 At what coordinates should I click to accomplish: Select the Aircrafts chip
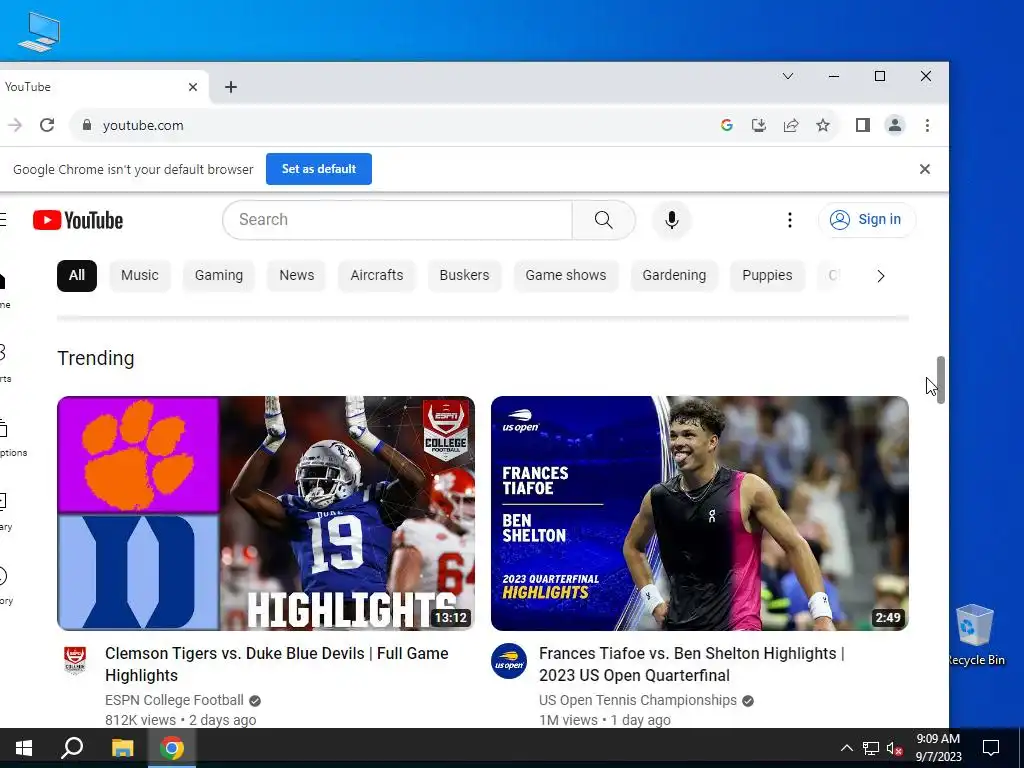point(377,276)
